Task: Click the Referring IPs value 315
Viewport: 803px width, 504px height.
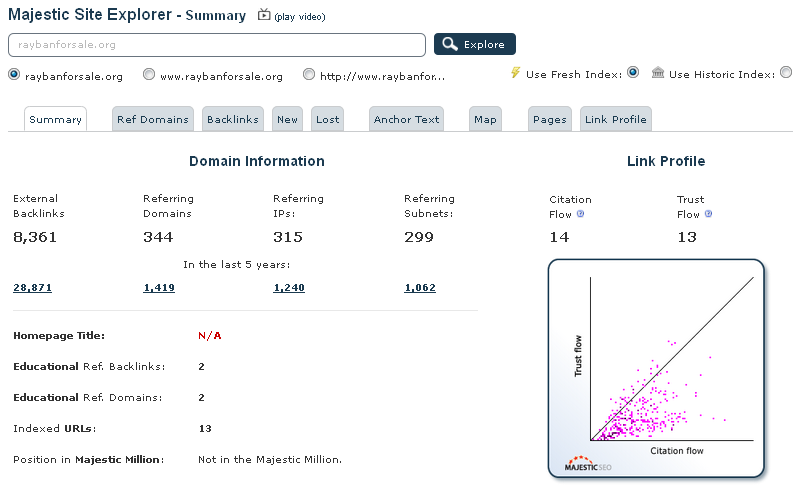Action: [x=288, y=237]
